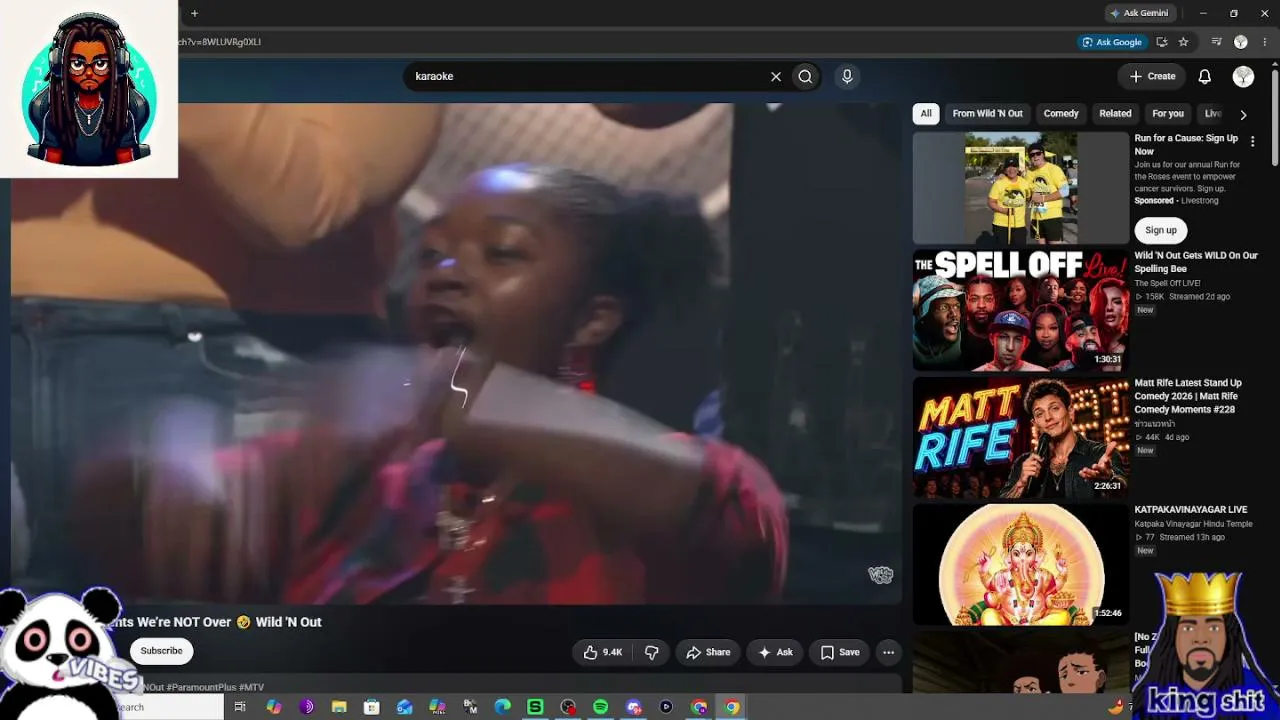Open File Explorer from the taskbar
Viewport: 1280px width, 720px height.
pyautogui.click(x=339, y=707)
